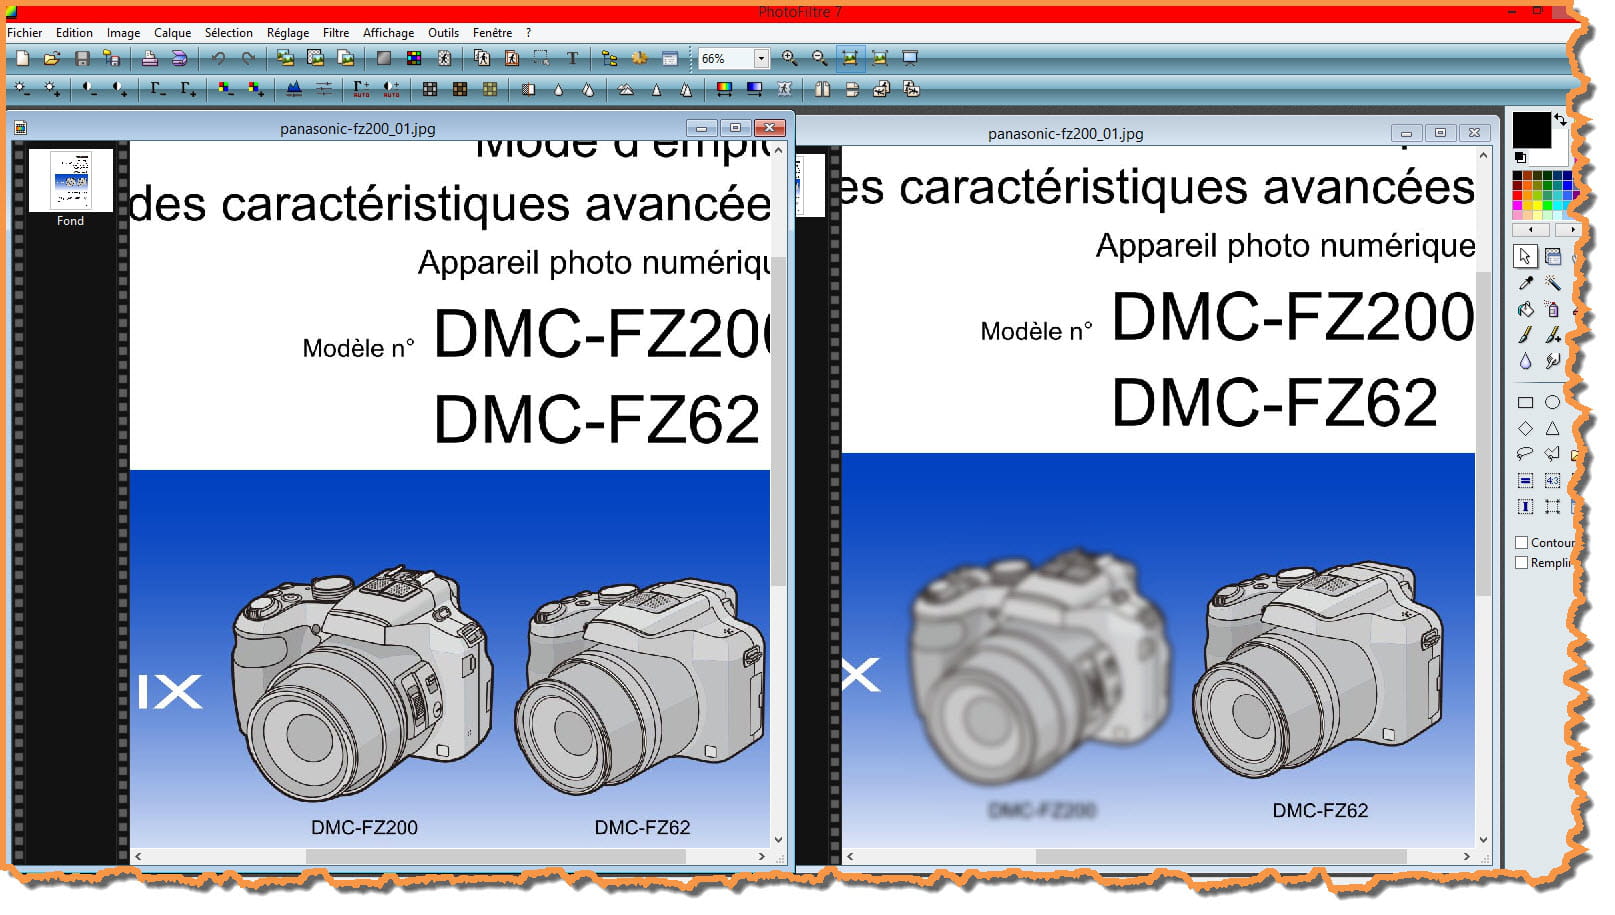This screenshot has height=915, width=1615.
Task: Enable the Contour checkbox
Action: [1522, 543]
